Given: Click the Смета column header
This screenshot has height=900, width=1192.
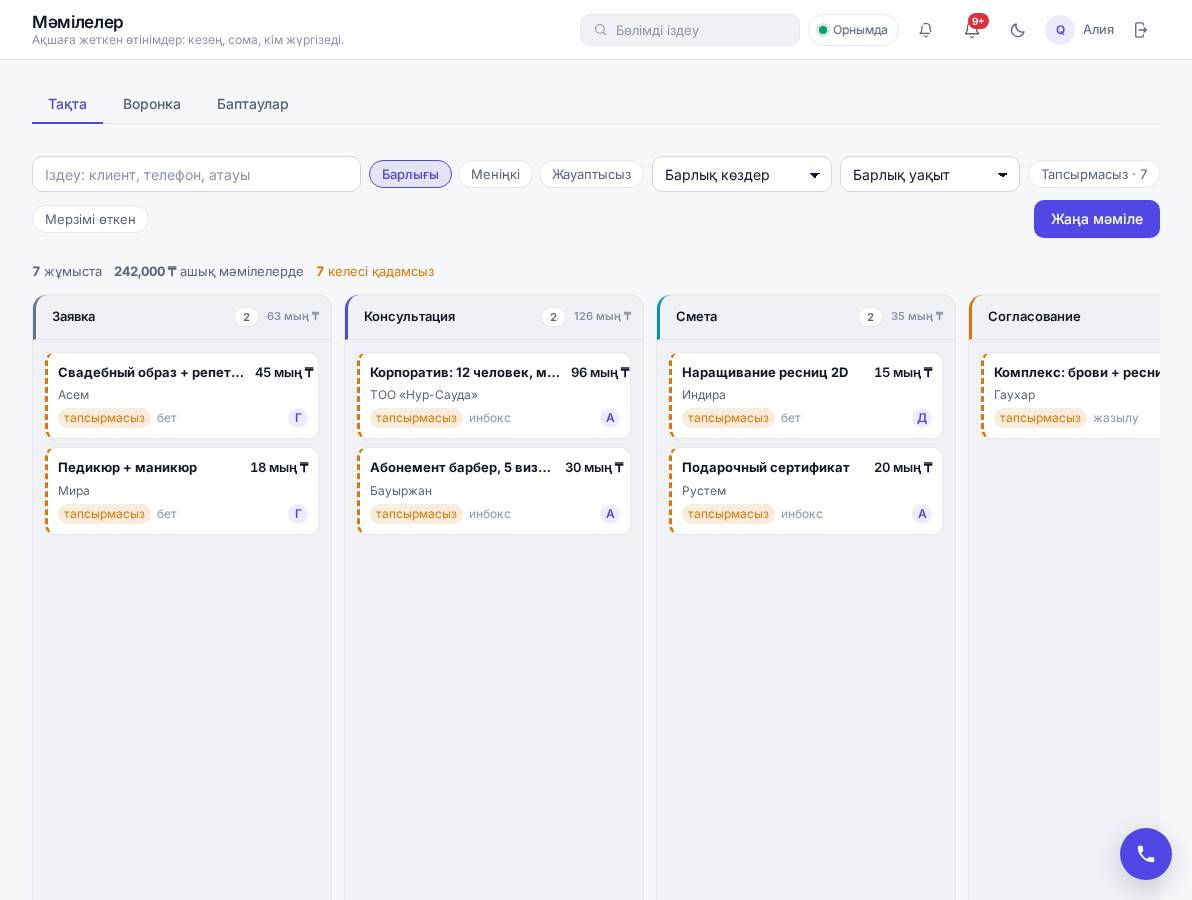Looking at the screenshot, I should point(805,316).
